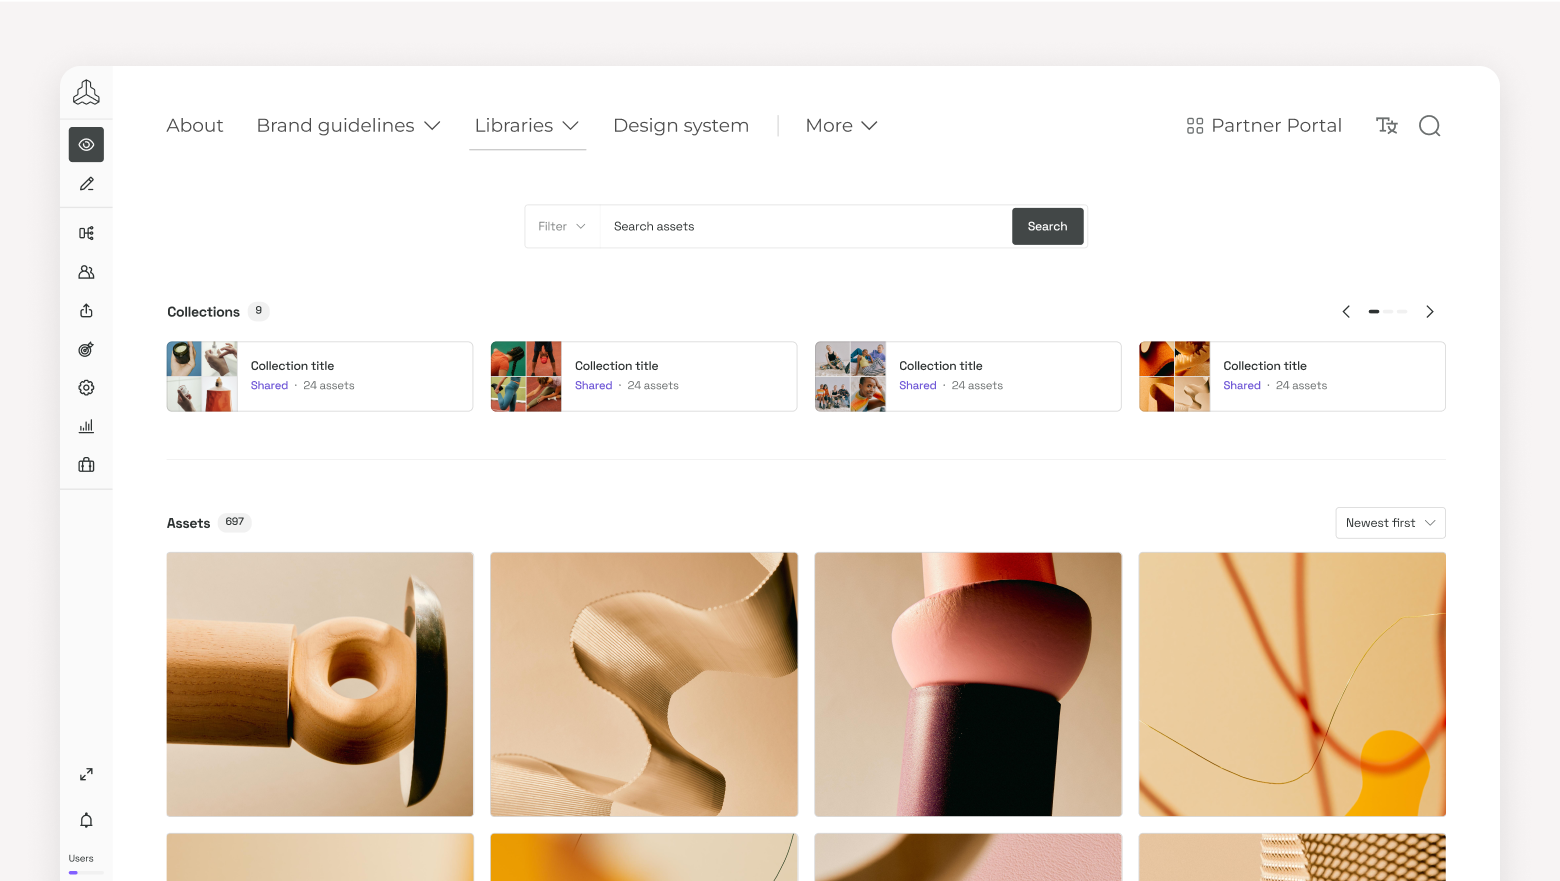Image resolution: width=1560 pixels, height=881 pixels.
Task: Open the target goals icon in sidebar
Action: click(x=87, y=349)
